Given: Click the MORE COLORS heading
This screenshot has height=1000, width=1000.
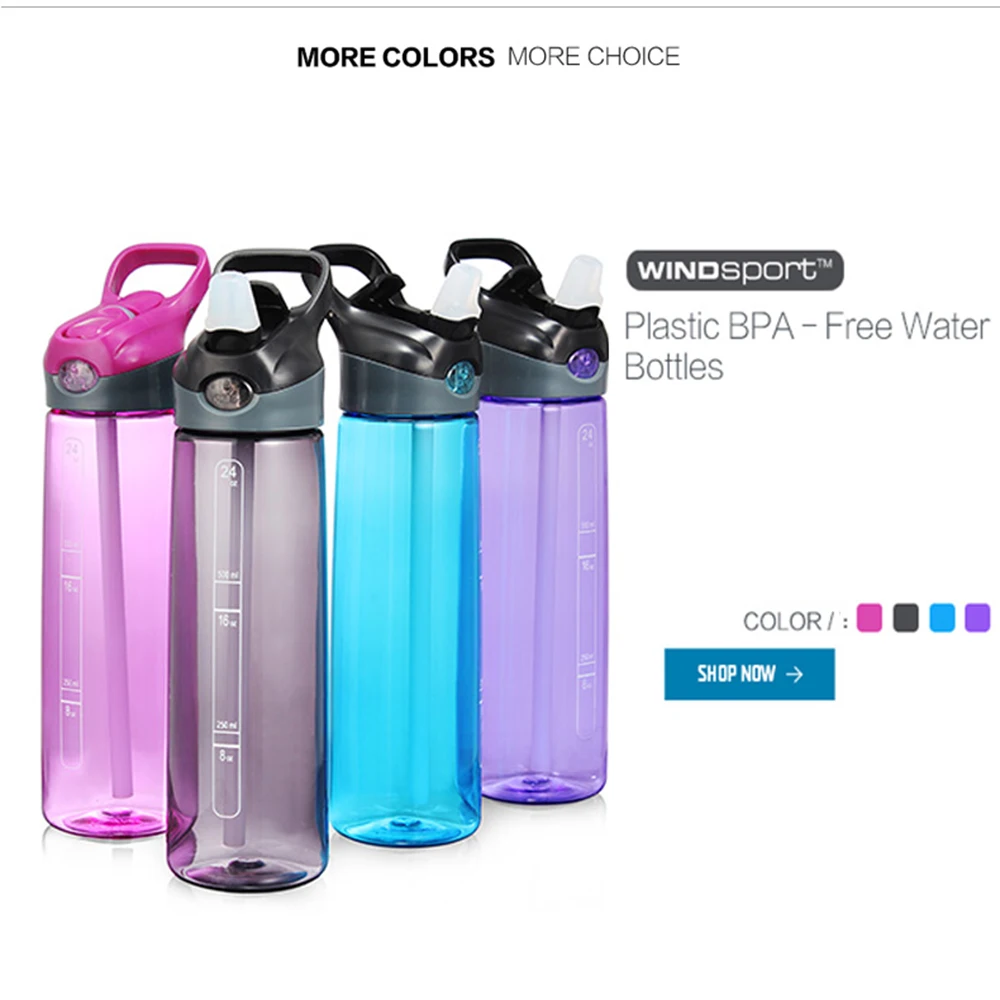Looking at the screenshot, I should point(395,57).
